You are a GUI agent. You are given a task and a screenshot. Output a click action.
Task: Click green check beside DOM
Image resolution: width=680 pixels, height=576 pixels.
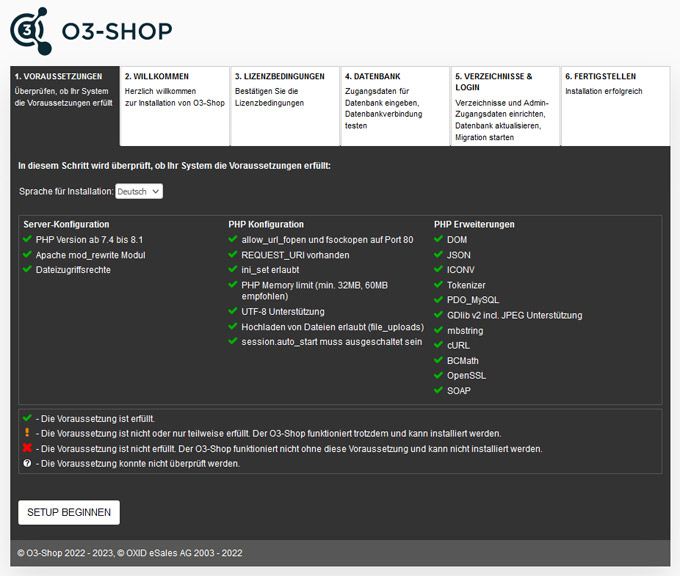[x=438, y=239]
